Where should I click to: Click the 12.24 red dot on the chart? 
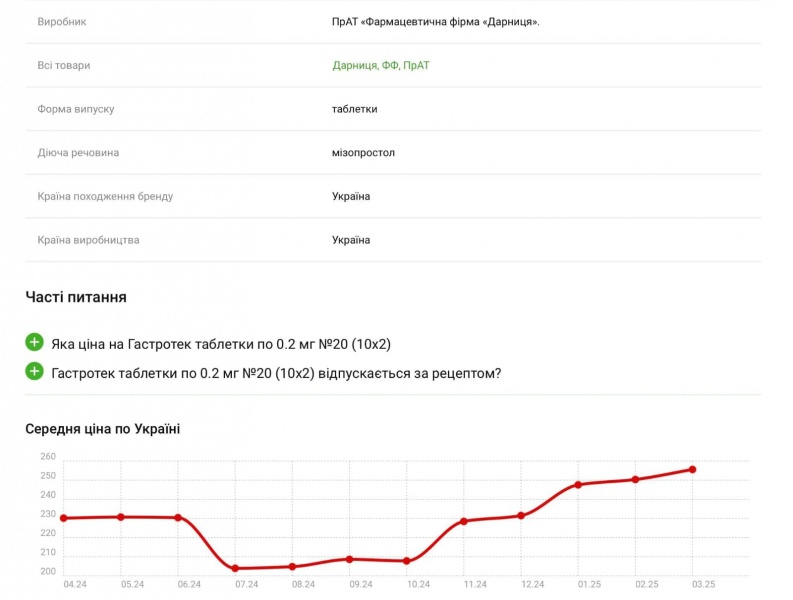[520, 516]
